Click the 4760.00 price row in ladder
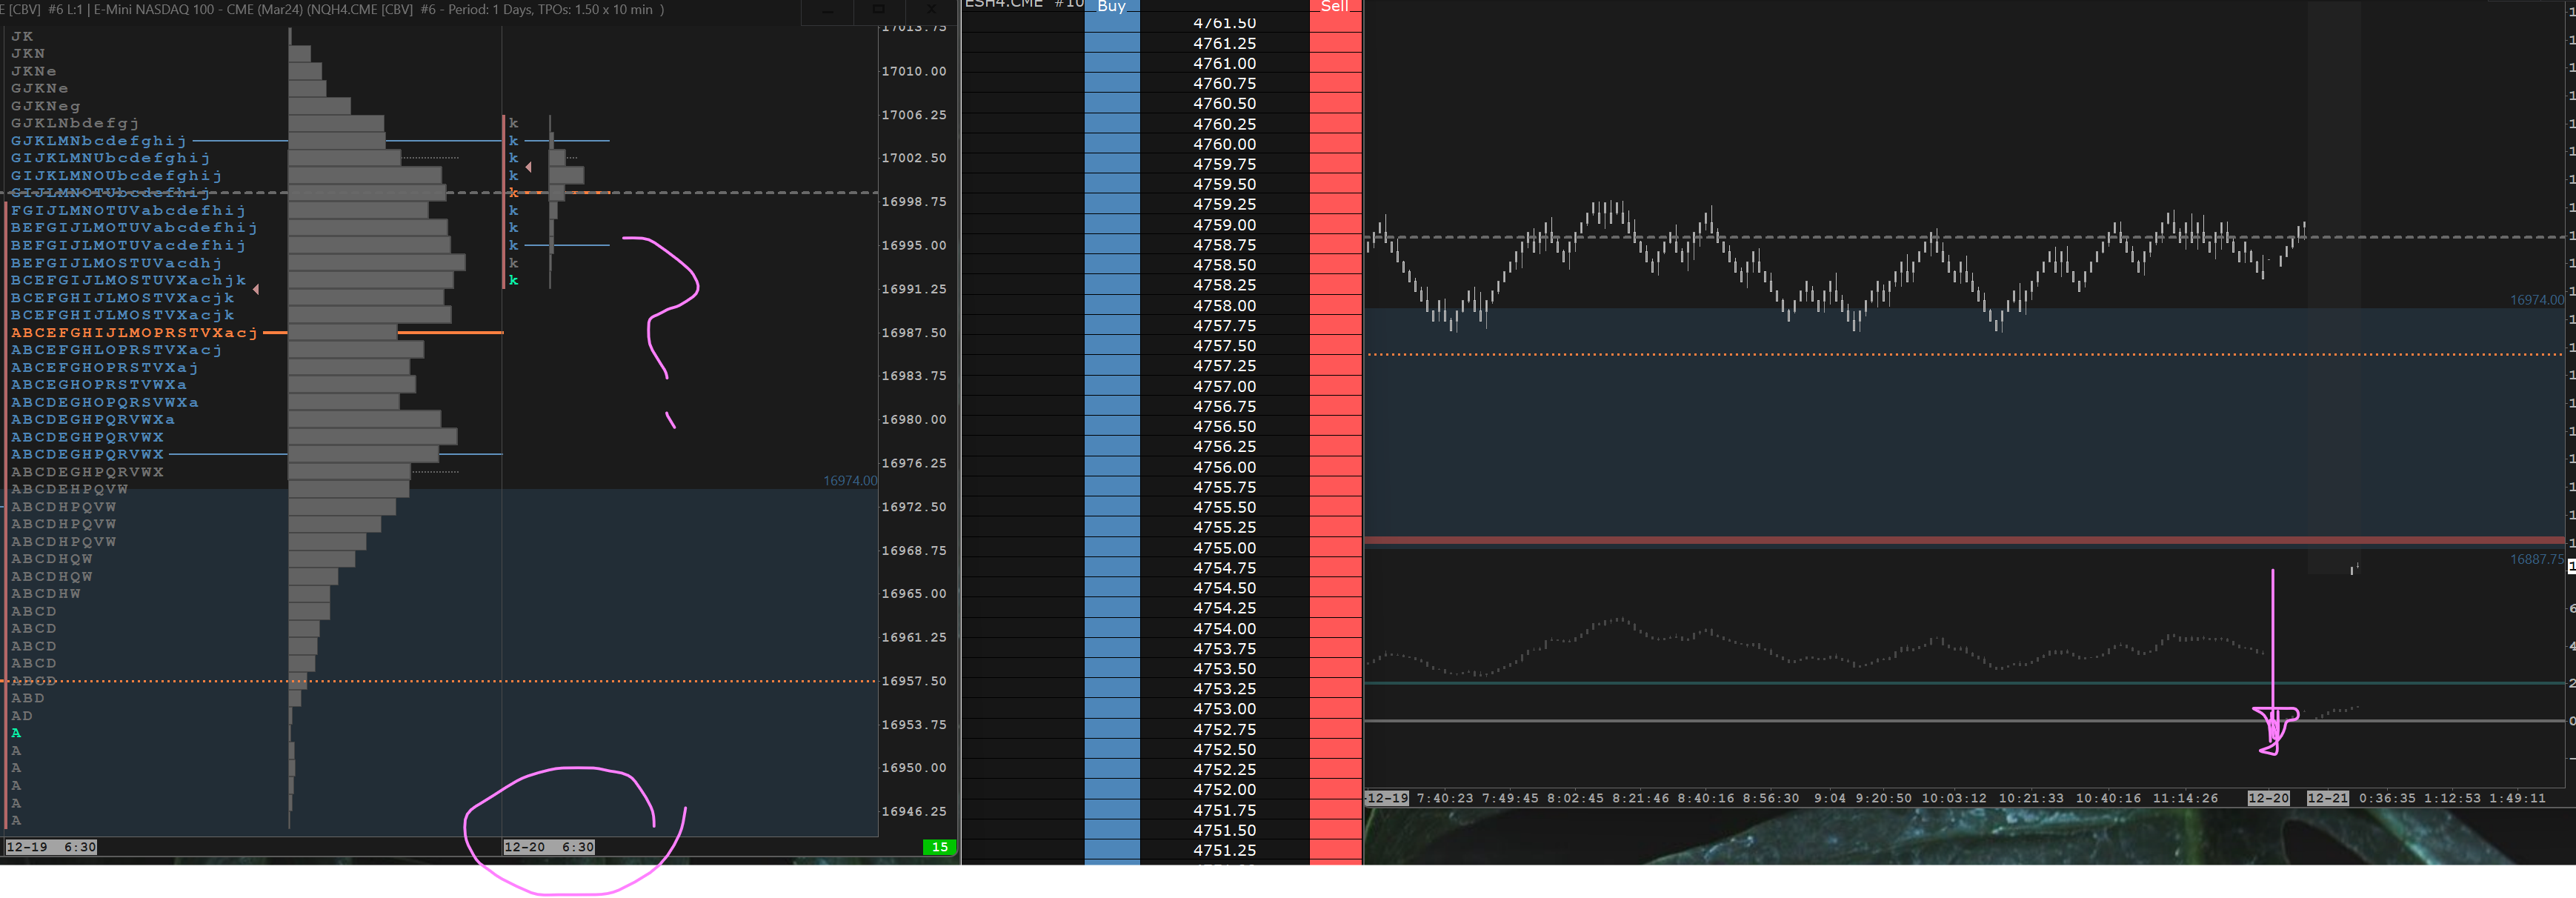This screenshot has height=898, width=2576. [x=1224, y=144]
